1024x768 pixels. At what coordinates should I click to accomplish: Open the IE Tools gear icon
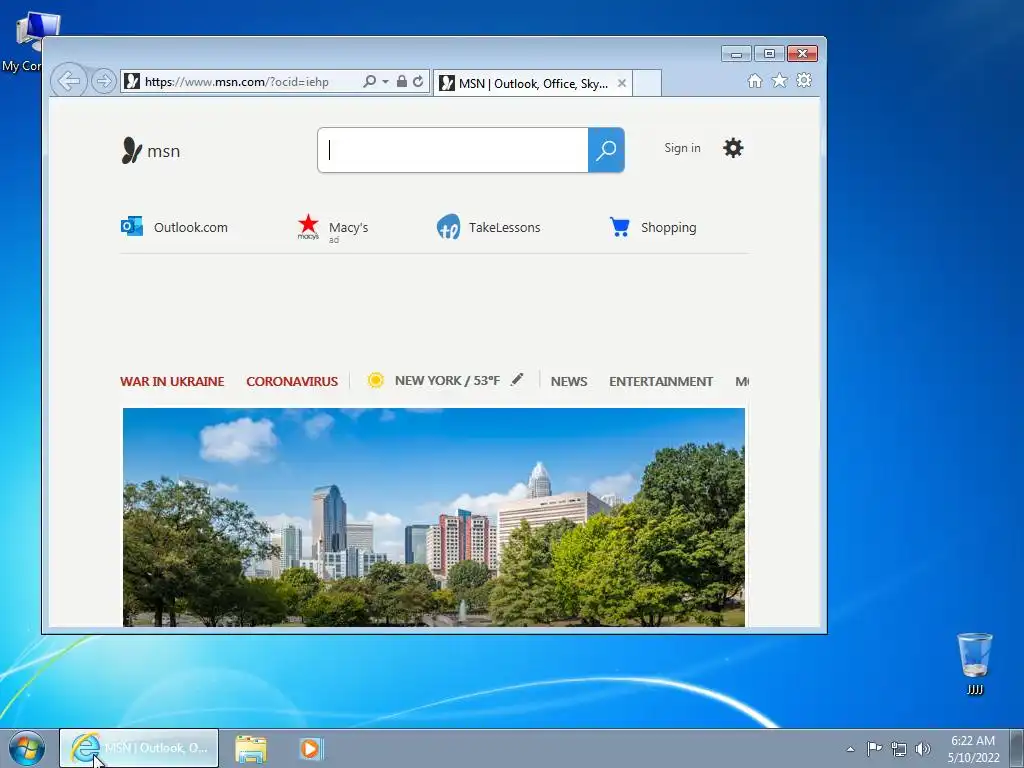point(804,81)
